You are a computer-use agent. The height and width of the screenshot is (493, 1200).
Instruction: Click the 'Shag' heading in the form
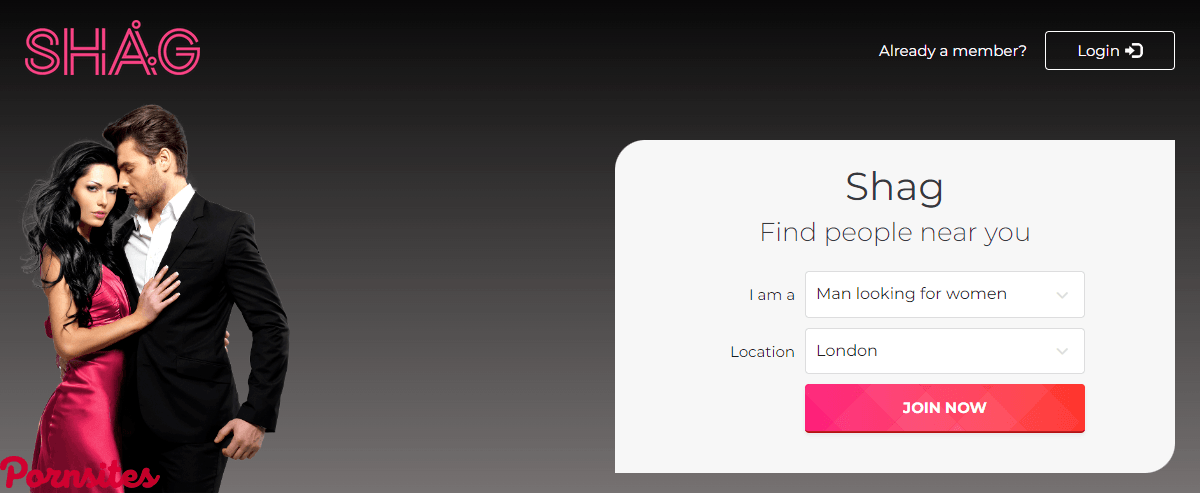894,187
